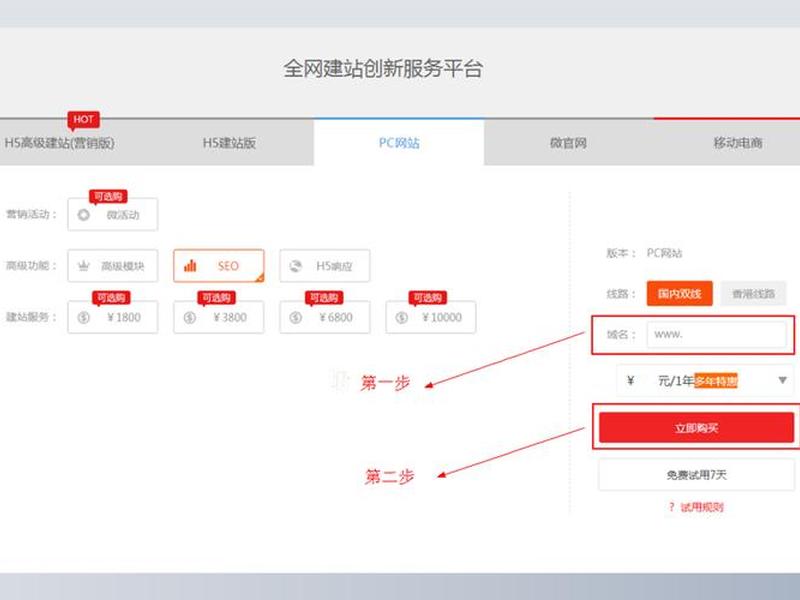Viewport: 800px width, 600px height.
Task: Click the question mark beside 试用规则
Action: 671,507
